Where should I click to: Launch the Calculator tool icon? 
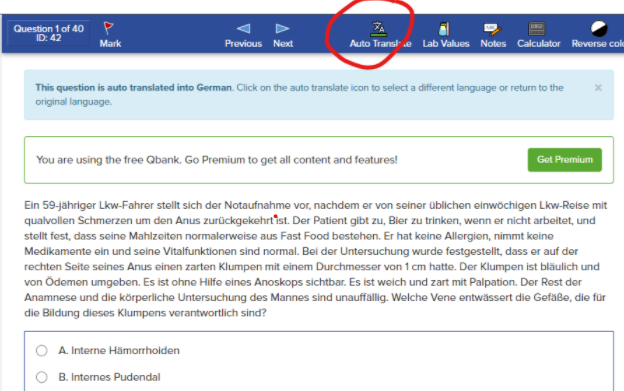click(537, 29)
